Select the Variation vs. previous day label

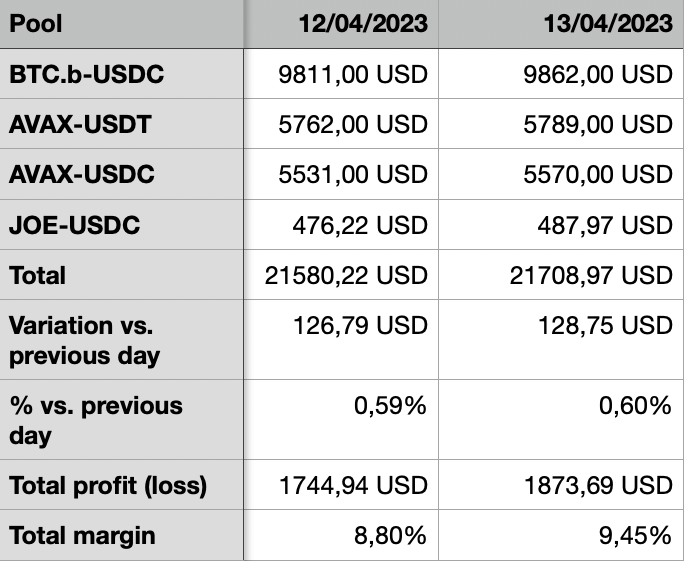(84, 340)
